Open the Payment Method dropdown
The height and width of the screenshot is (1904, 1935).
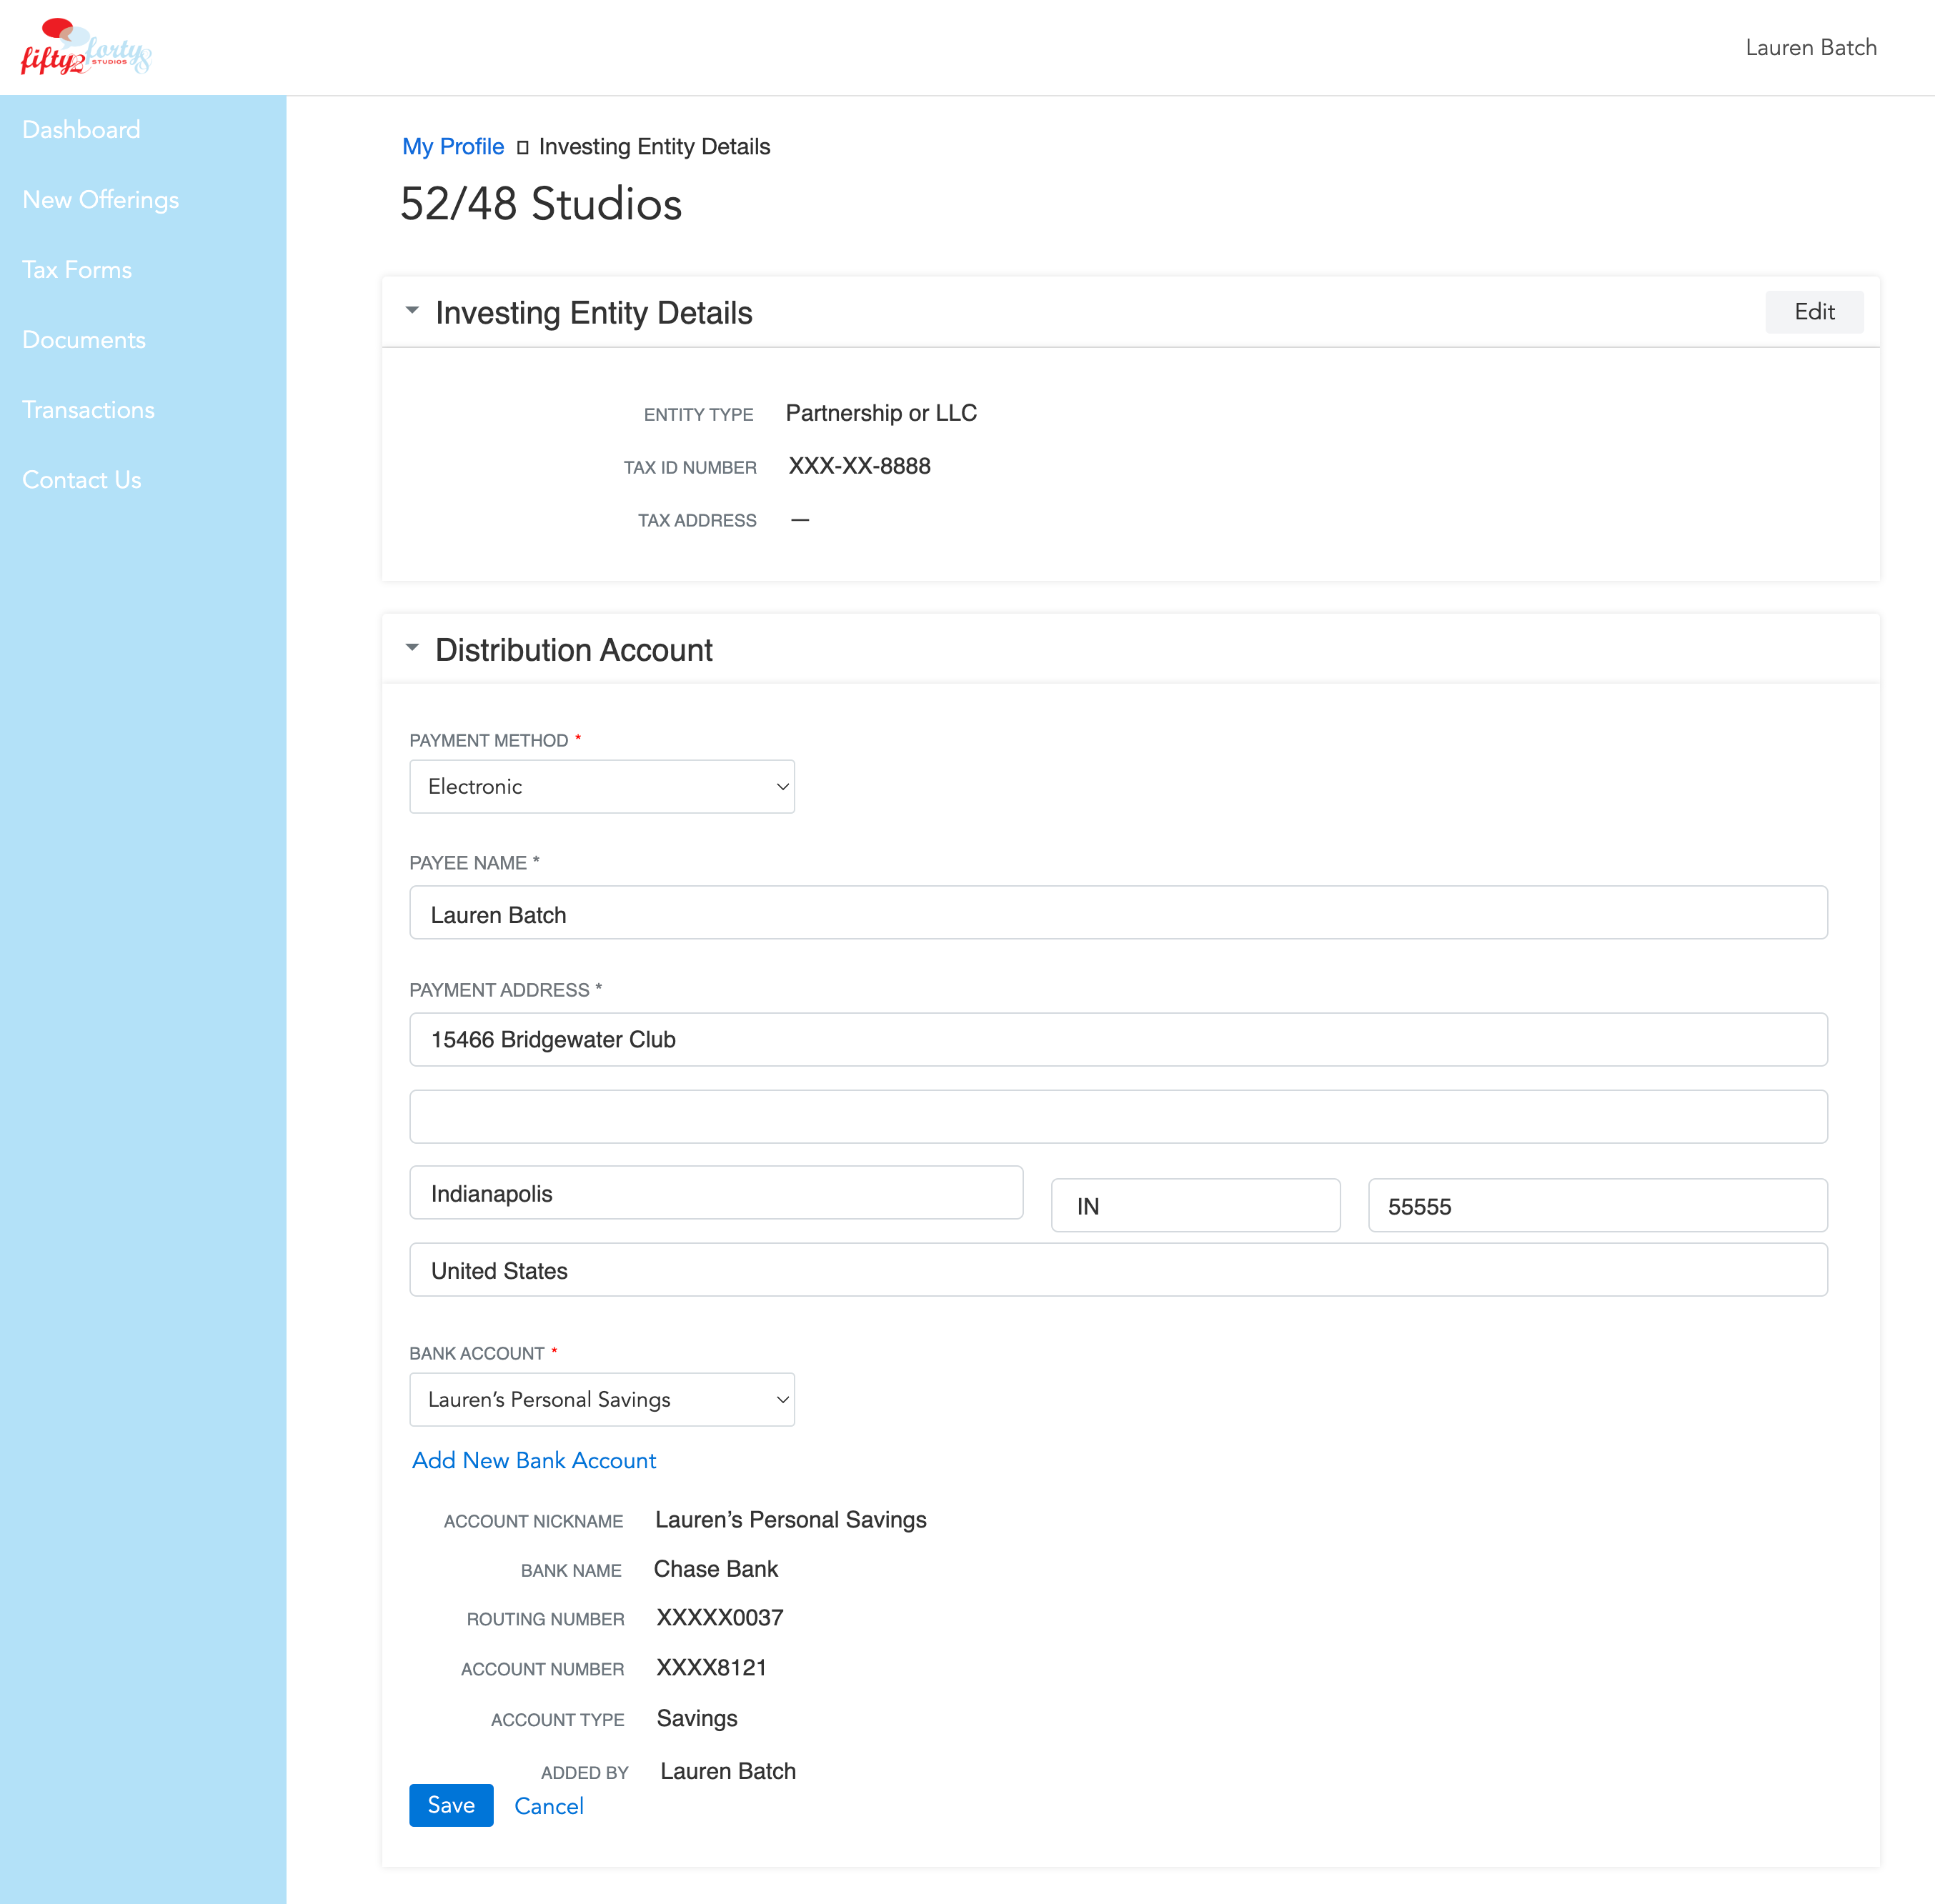pos(601,787)
